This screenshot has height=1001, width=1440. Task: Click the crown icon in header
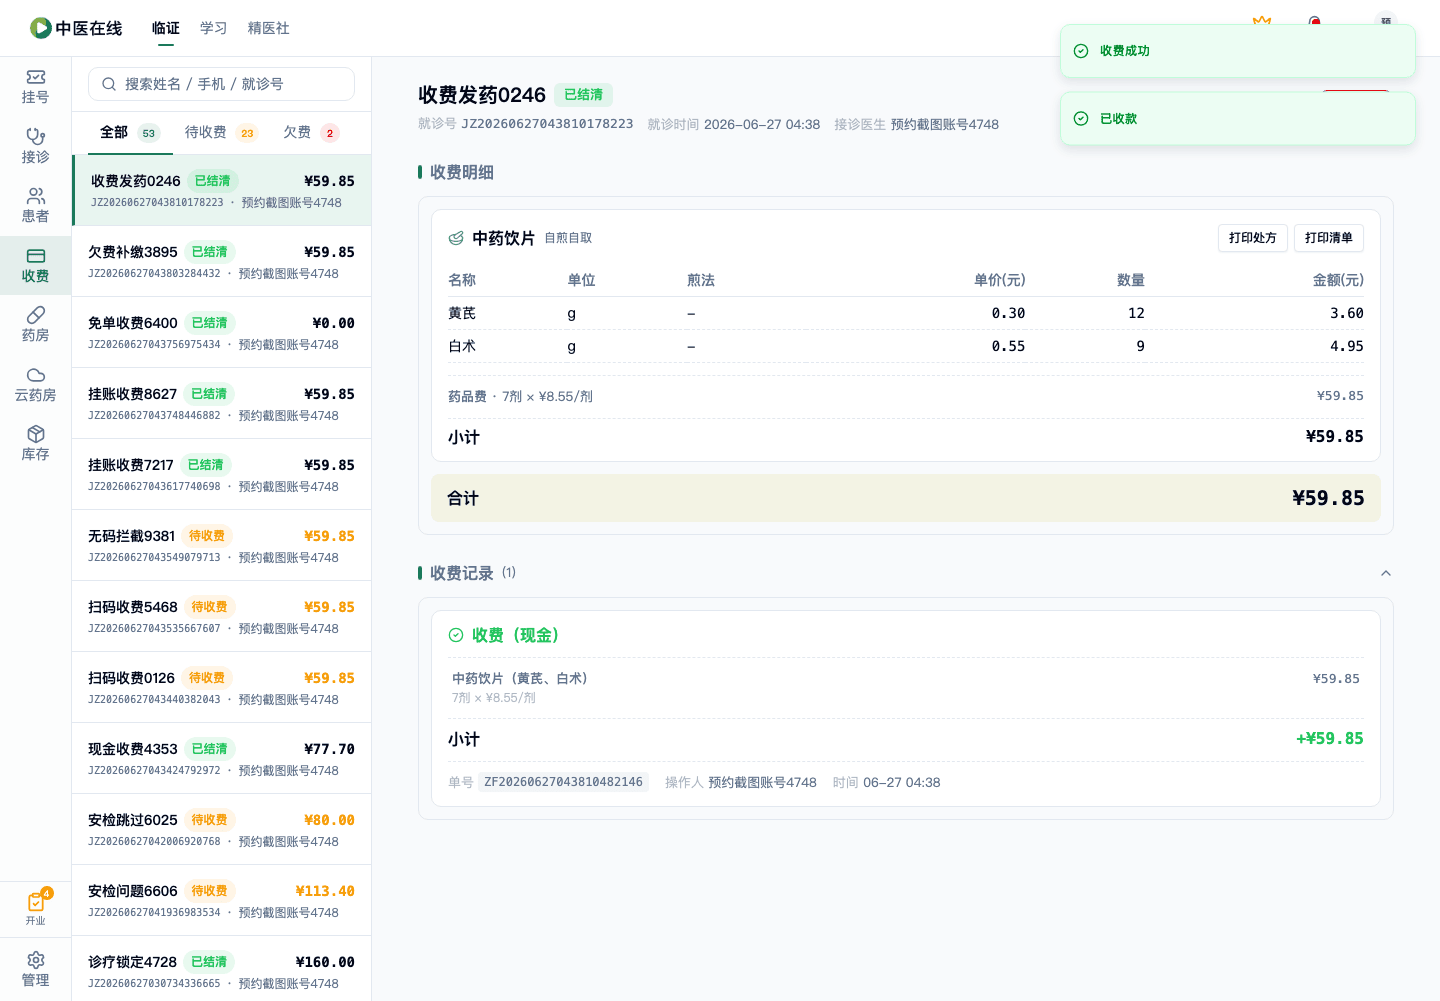coord(1262,20)
